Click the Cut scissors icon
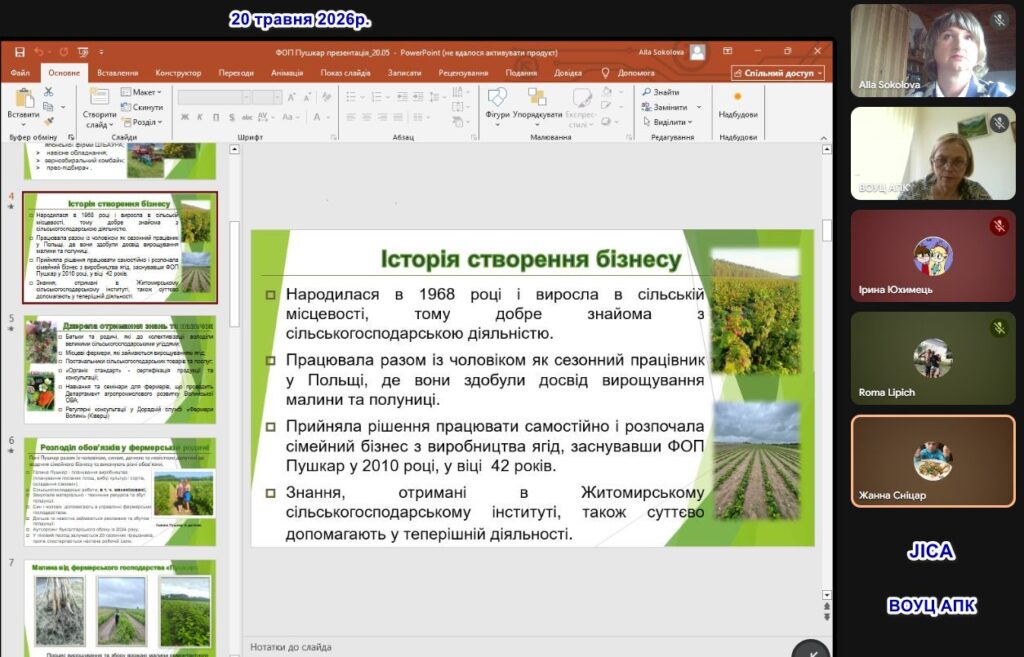The image size is (1024, 657). (48, 91)
